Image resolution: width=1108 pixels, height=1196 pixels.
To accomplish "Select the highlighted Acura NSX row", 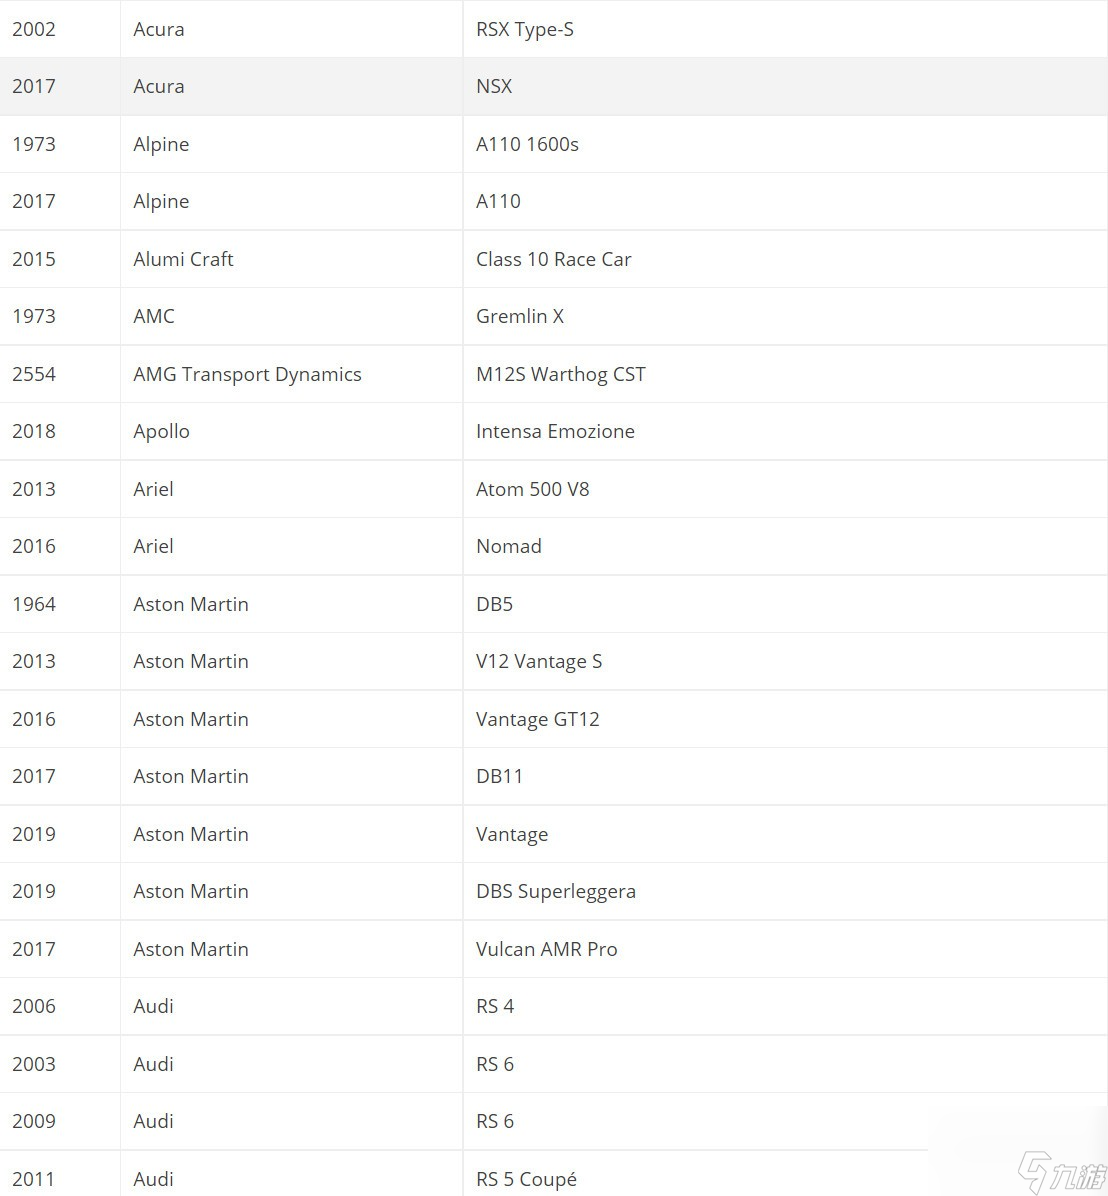I will click(554, 86).
